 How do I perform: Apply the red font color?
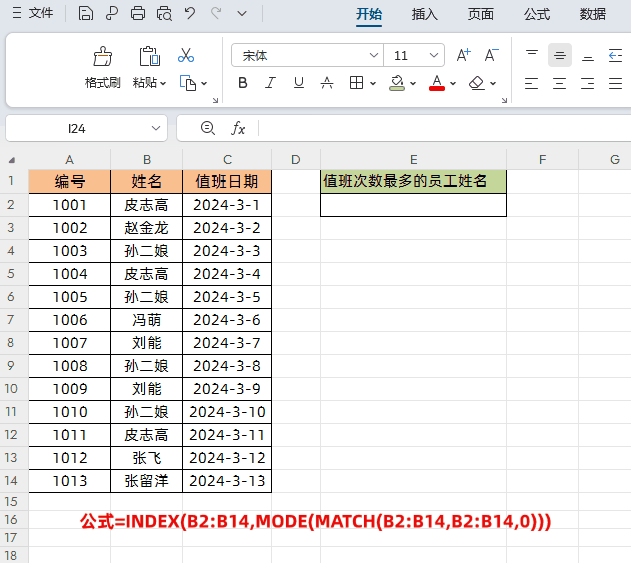click(x=437, y=83)
